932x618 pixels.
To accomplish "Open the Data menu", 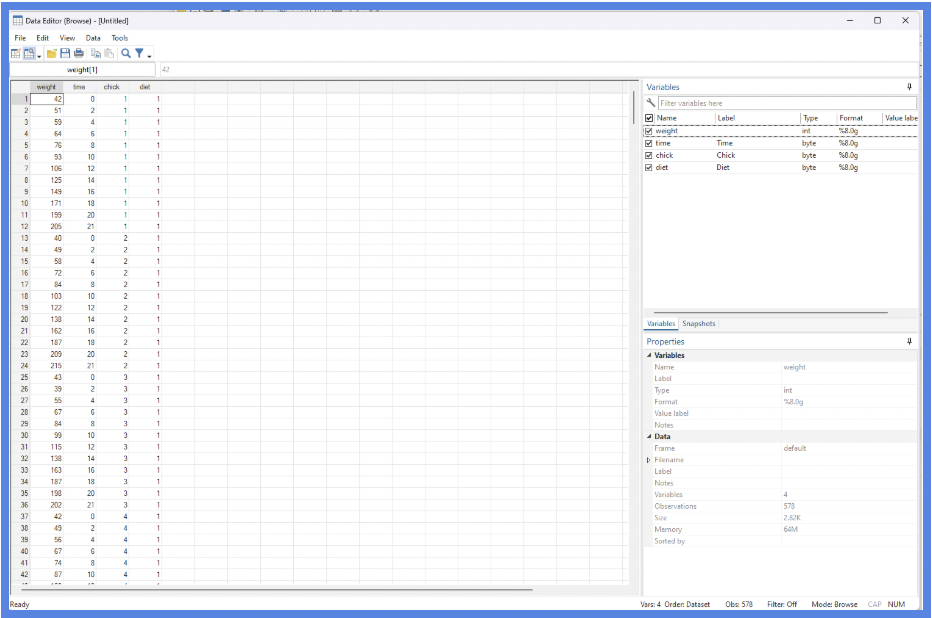I will (x=93, y=38).
